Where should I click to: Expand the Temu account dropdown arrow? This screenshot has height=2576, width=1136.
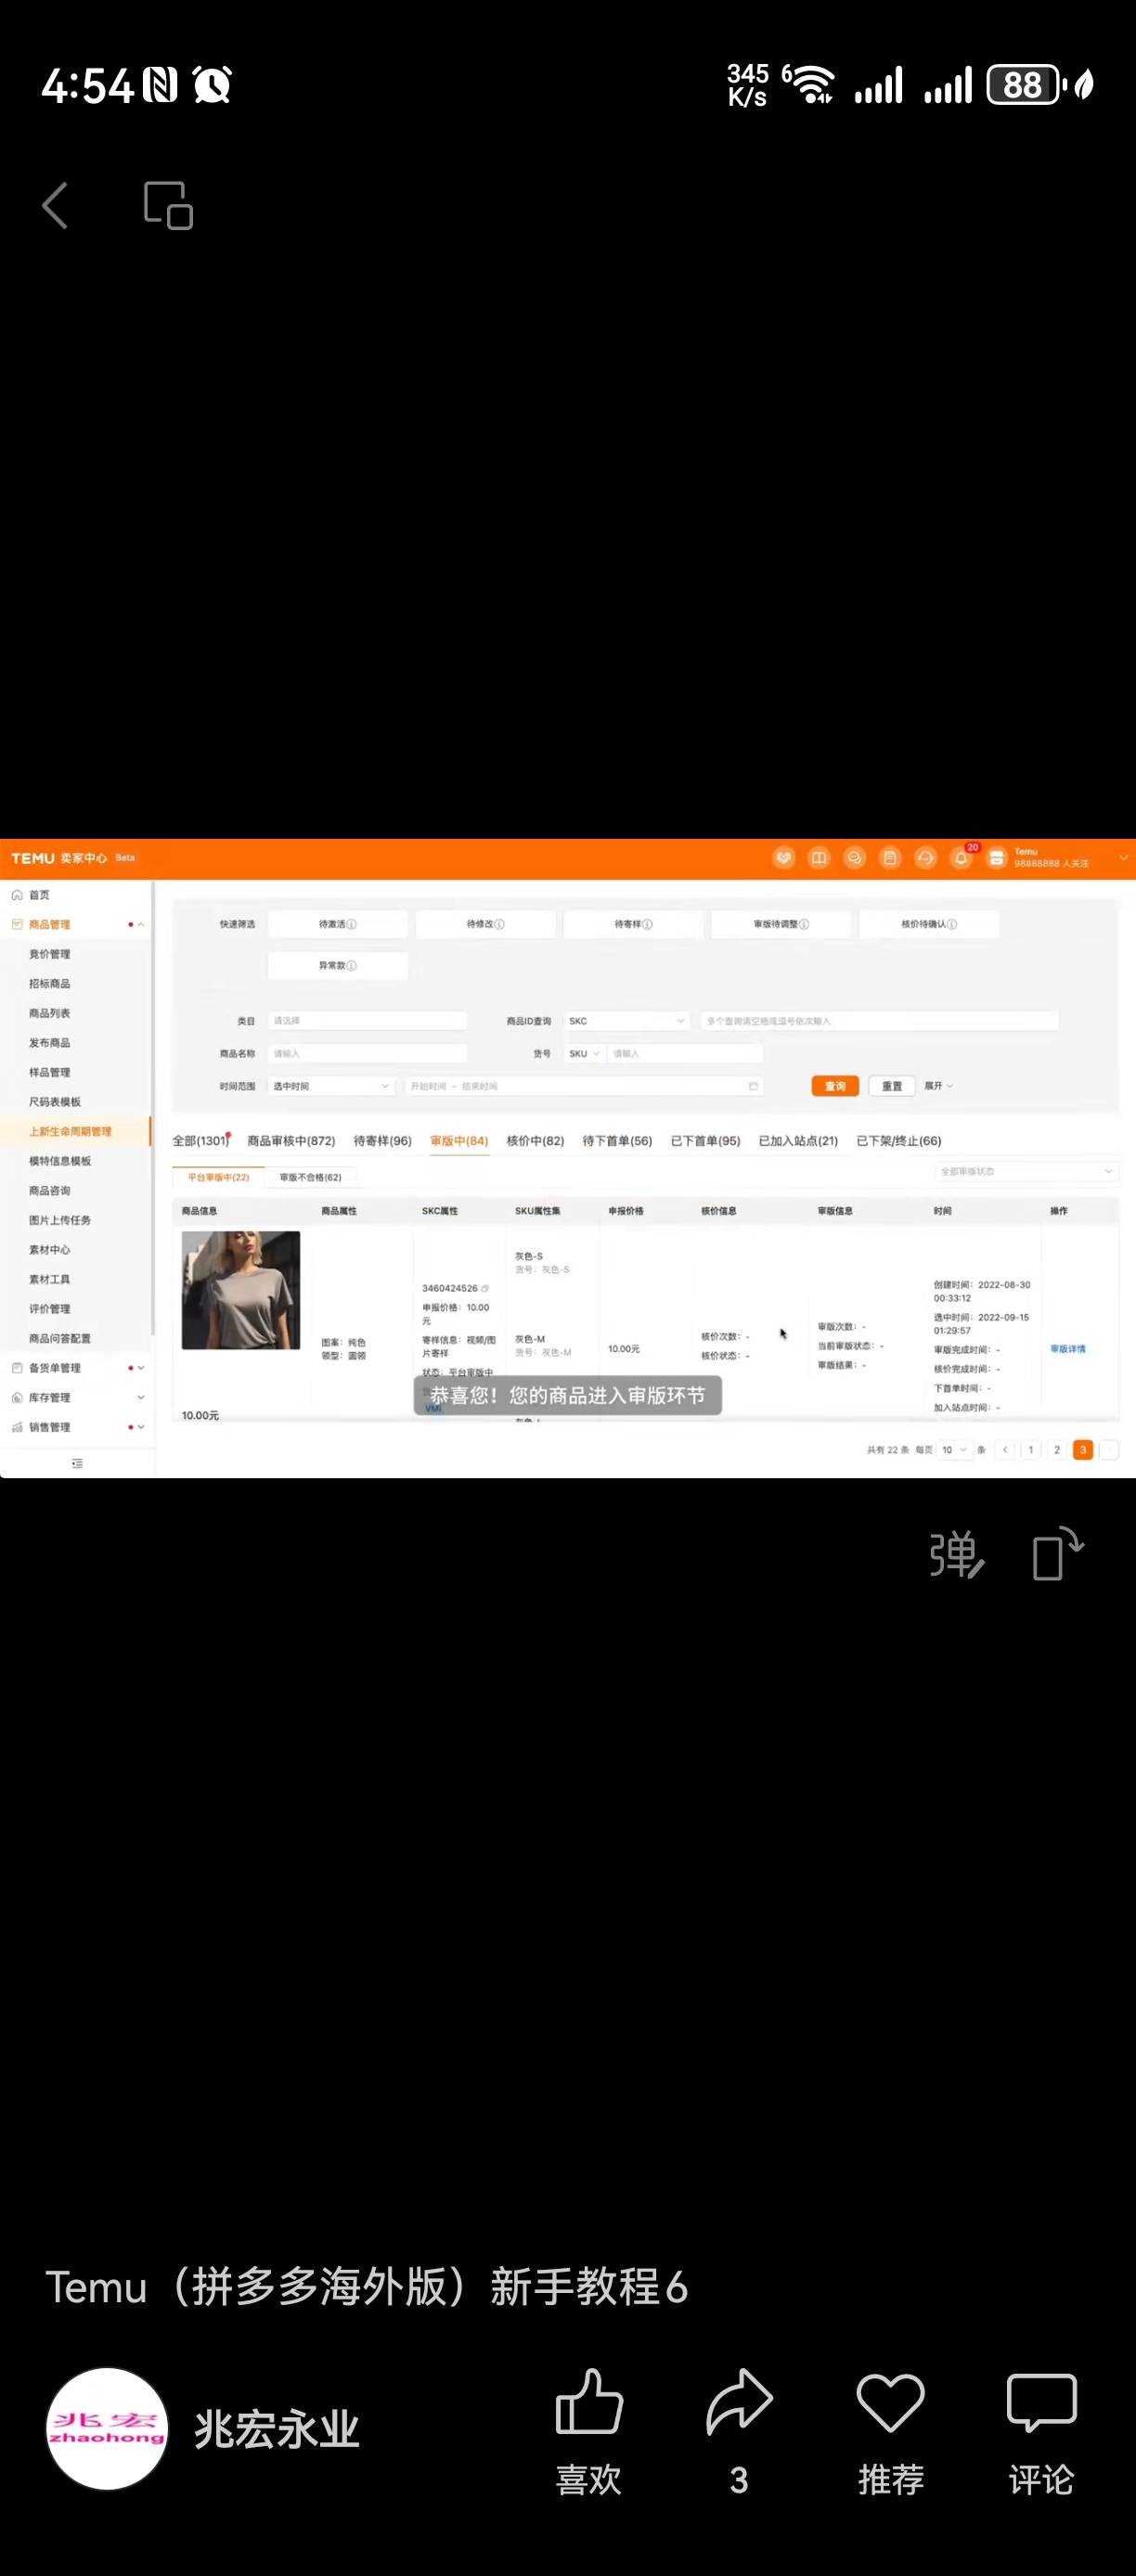1123,858
